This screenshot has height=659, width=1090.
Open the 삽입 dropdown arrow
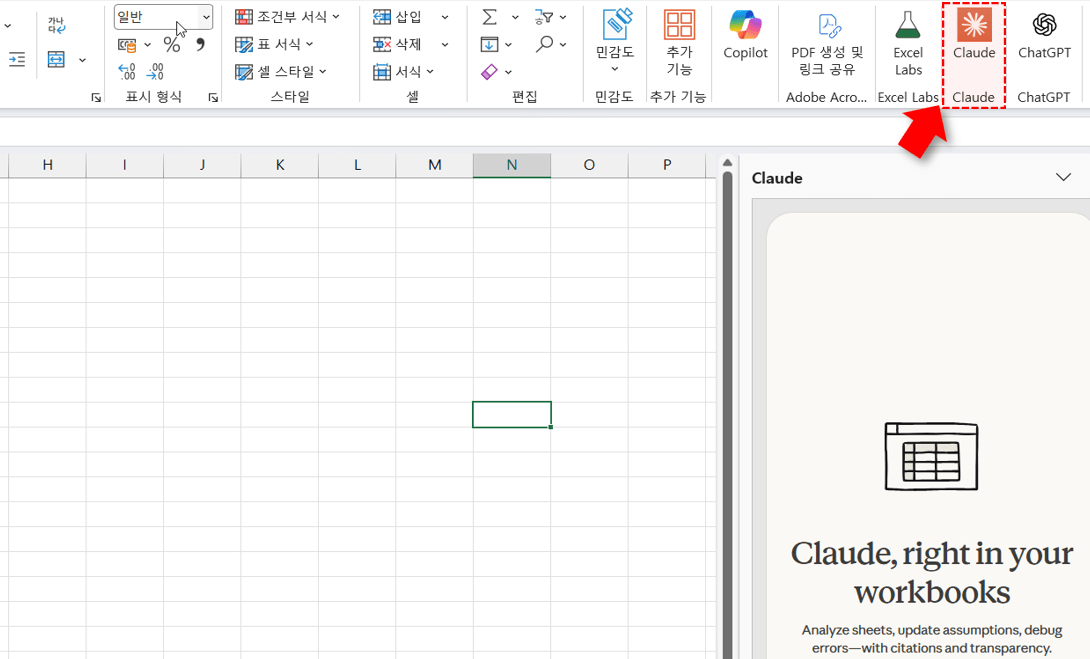pos(443,16)
